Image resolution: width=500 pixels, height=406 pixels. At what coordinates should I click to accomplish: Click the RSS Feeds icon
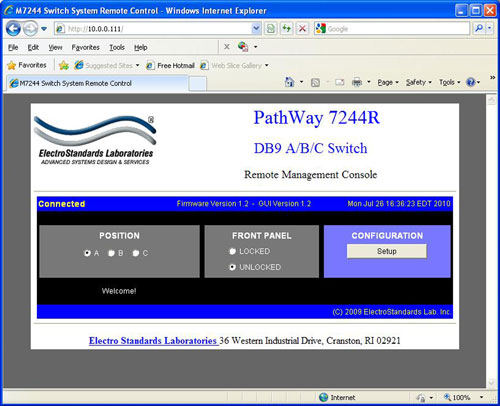315,82
